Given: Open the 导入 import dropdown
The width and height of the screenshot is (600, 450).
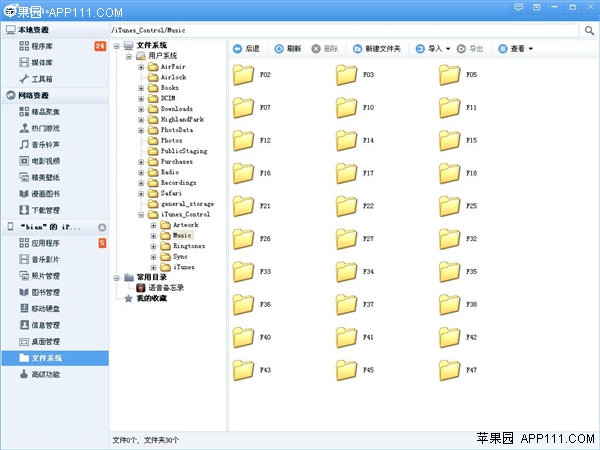Looking at the screenshot, I should [433, 49].
